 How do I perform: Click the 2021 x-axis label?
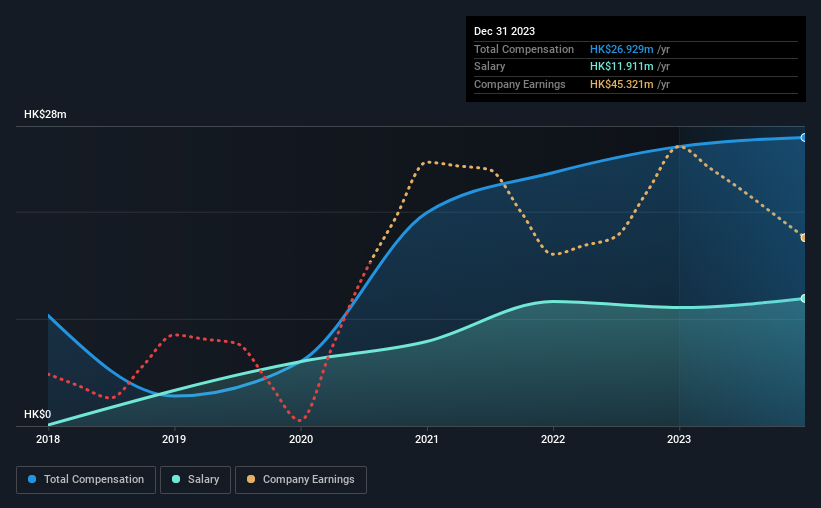coord(427,439)
